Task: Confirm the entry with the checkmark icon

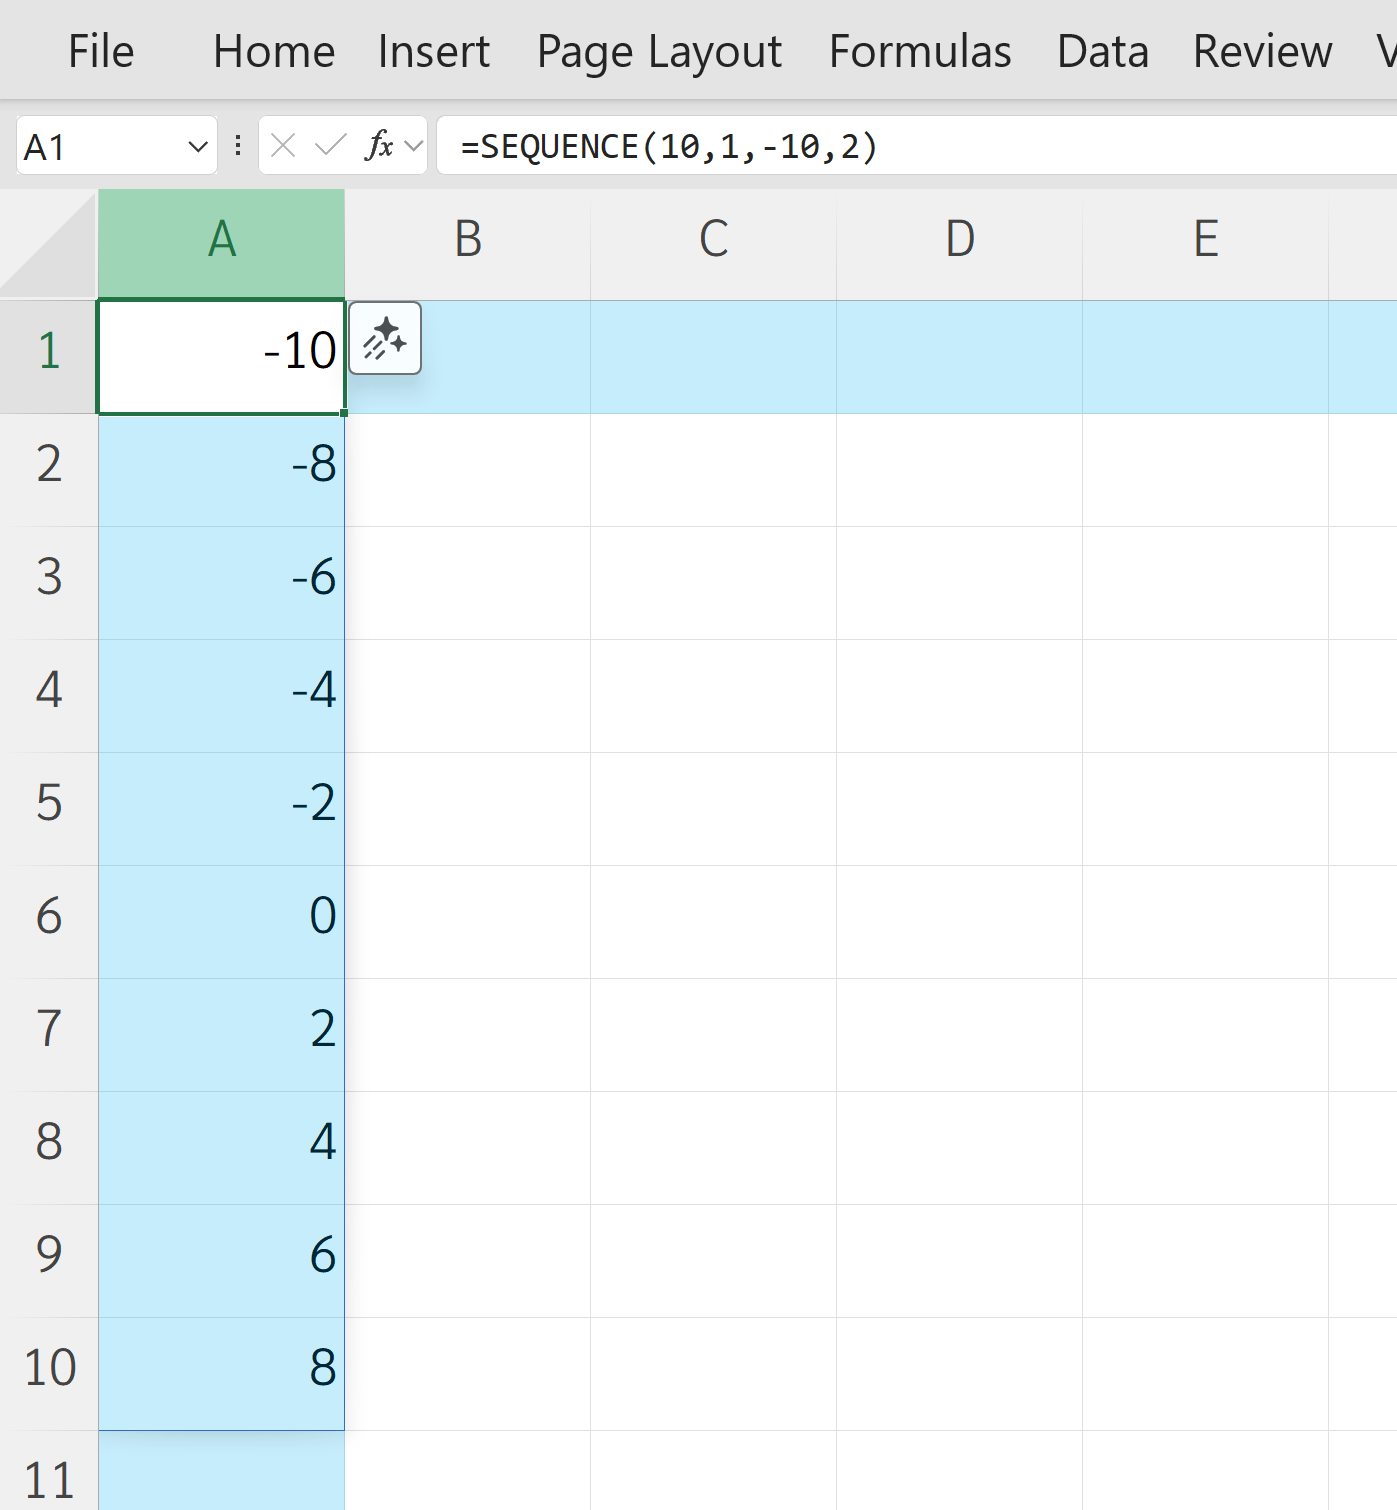Action: click(330, 145)
